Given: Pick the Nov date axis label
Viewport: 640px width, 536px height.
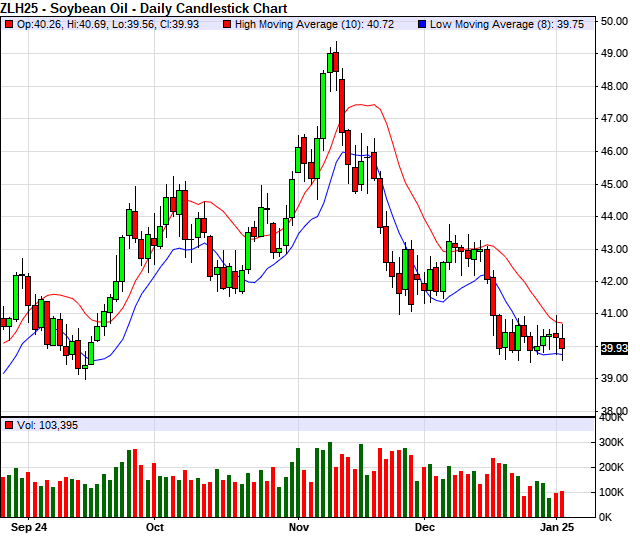Looking at the screenshot, I should click(299, 525).
